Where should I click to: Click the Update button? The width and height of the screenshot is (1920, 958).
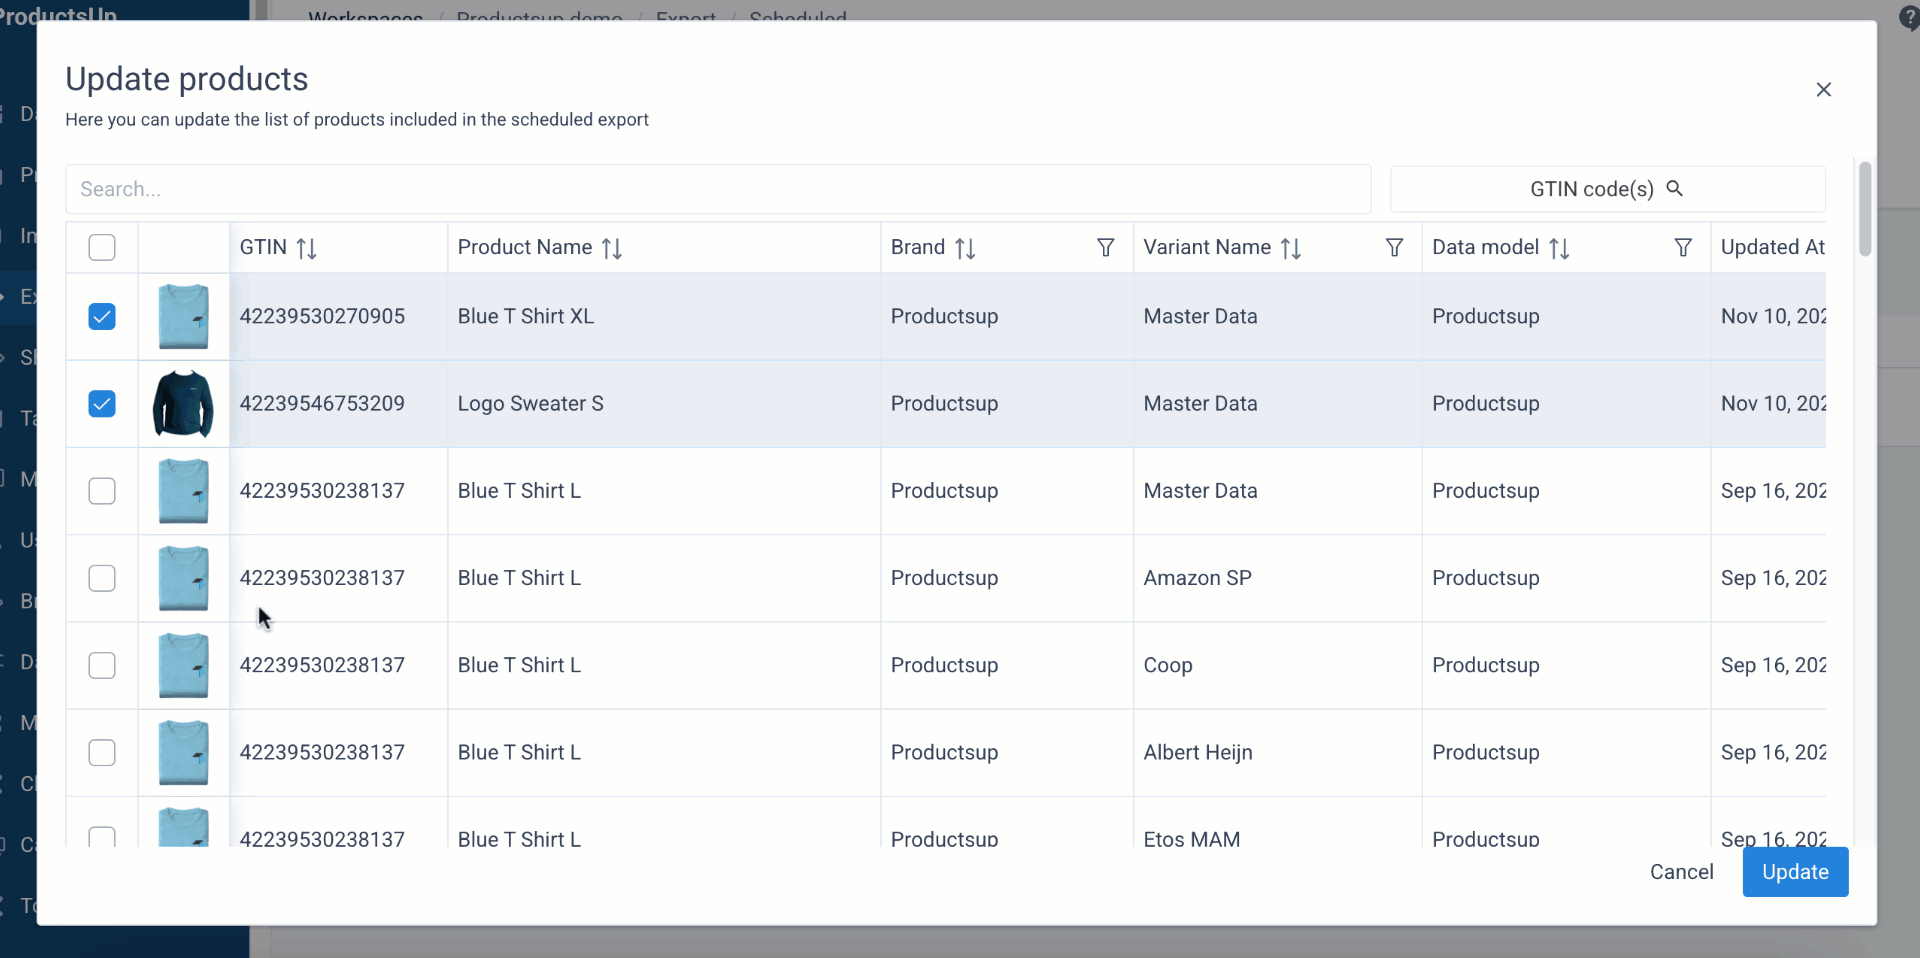point(1794,872)
